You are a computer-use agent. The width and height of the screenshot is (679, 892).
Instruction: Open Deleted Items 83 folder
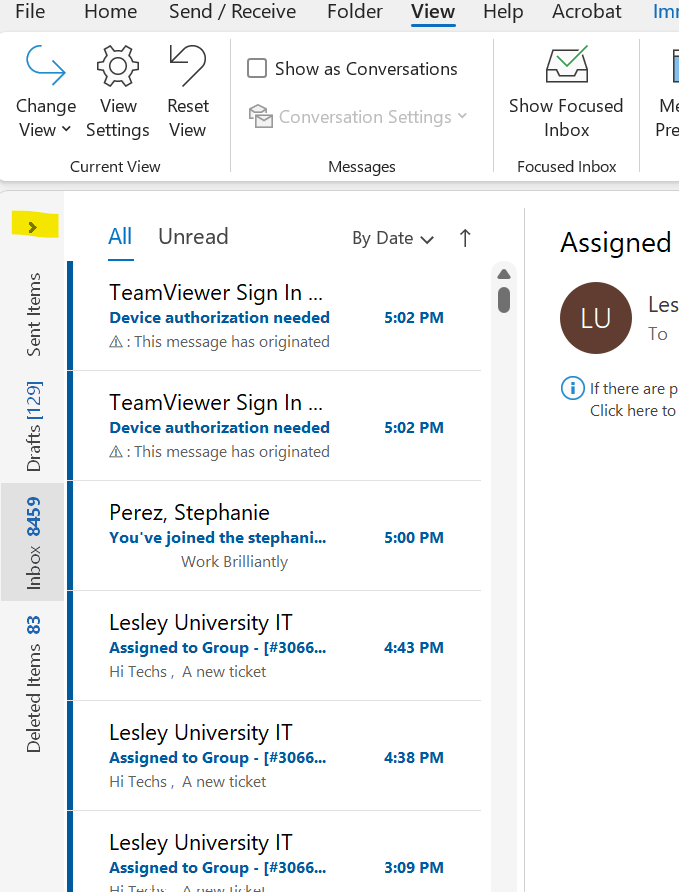click(34, 684)
